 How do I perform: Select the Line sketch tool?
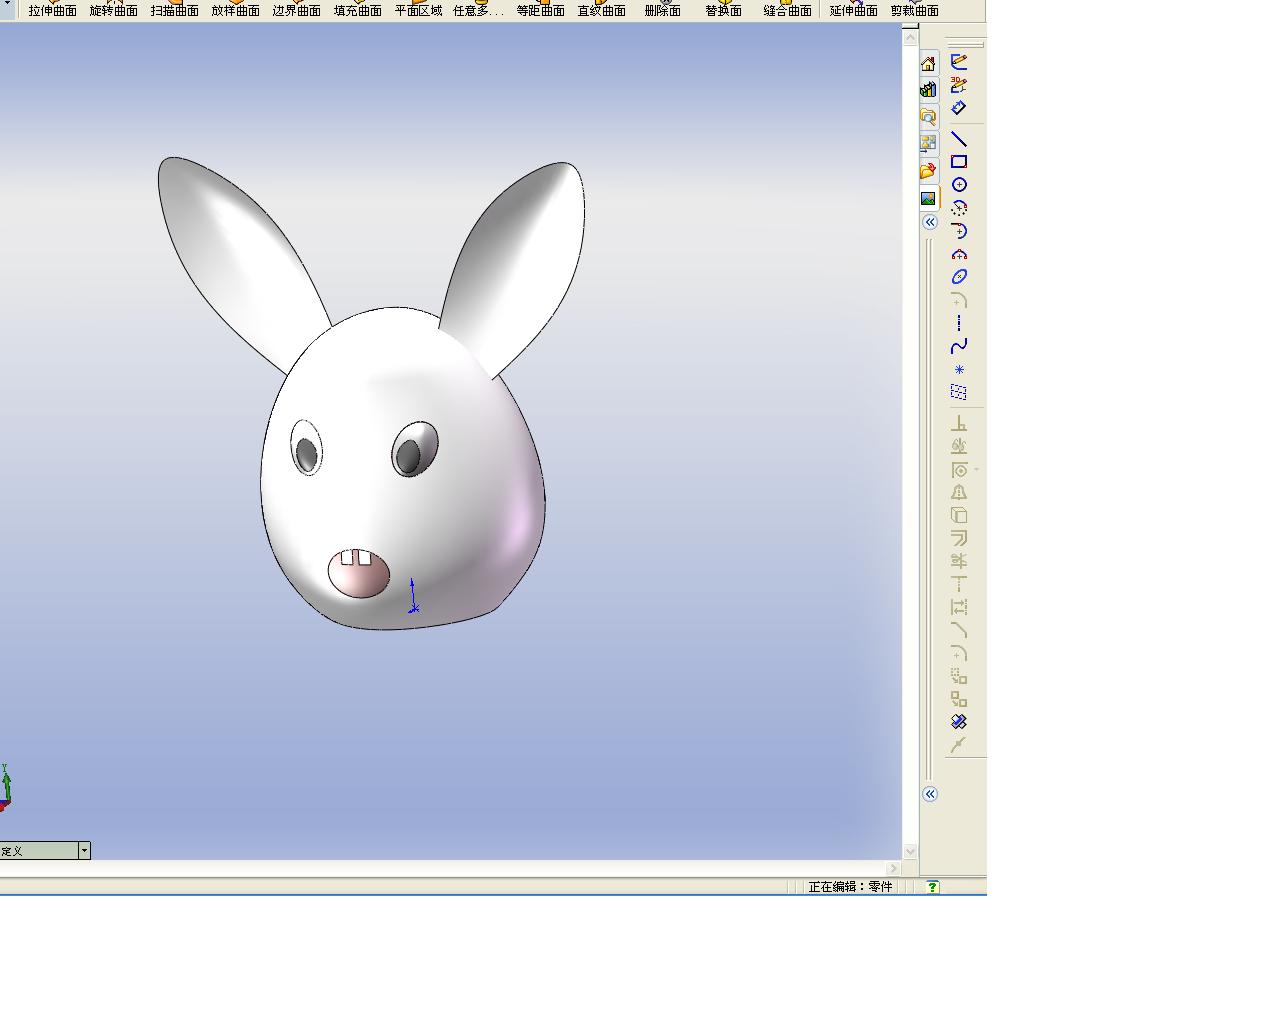click(959, 139)
